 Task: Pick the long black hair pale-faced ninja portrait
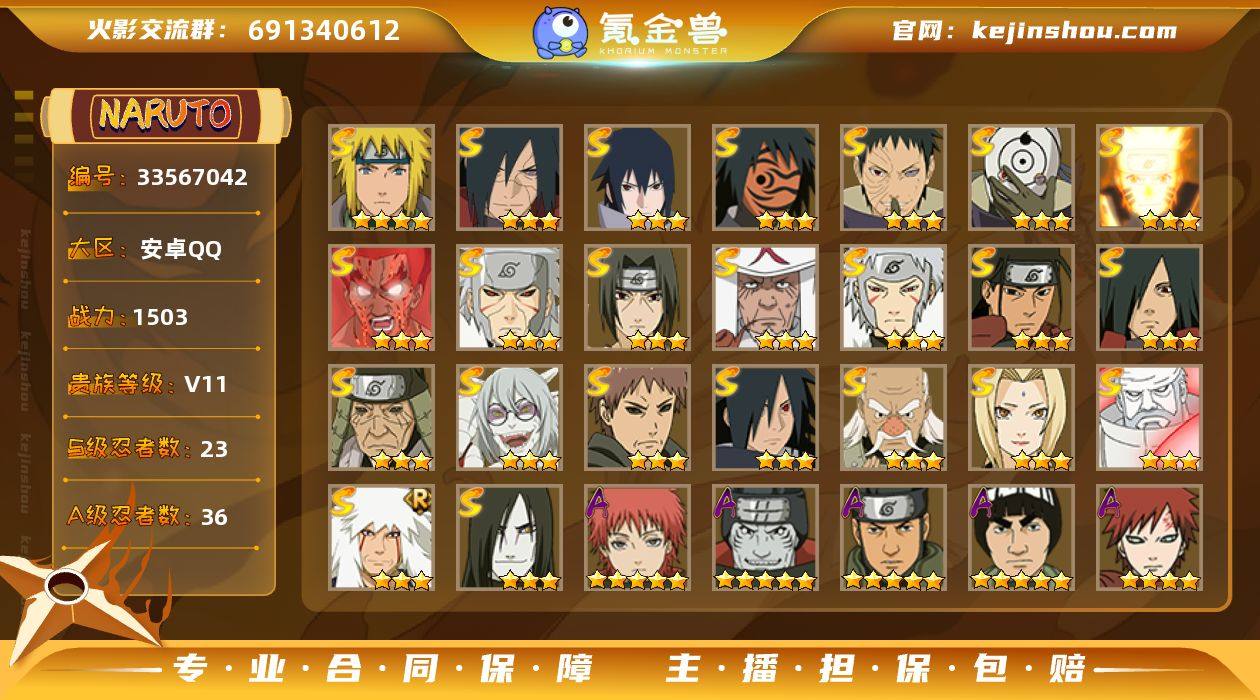click(x=509, y=537)
